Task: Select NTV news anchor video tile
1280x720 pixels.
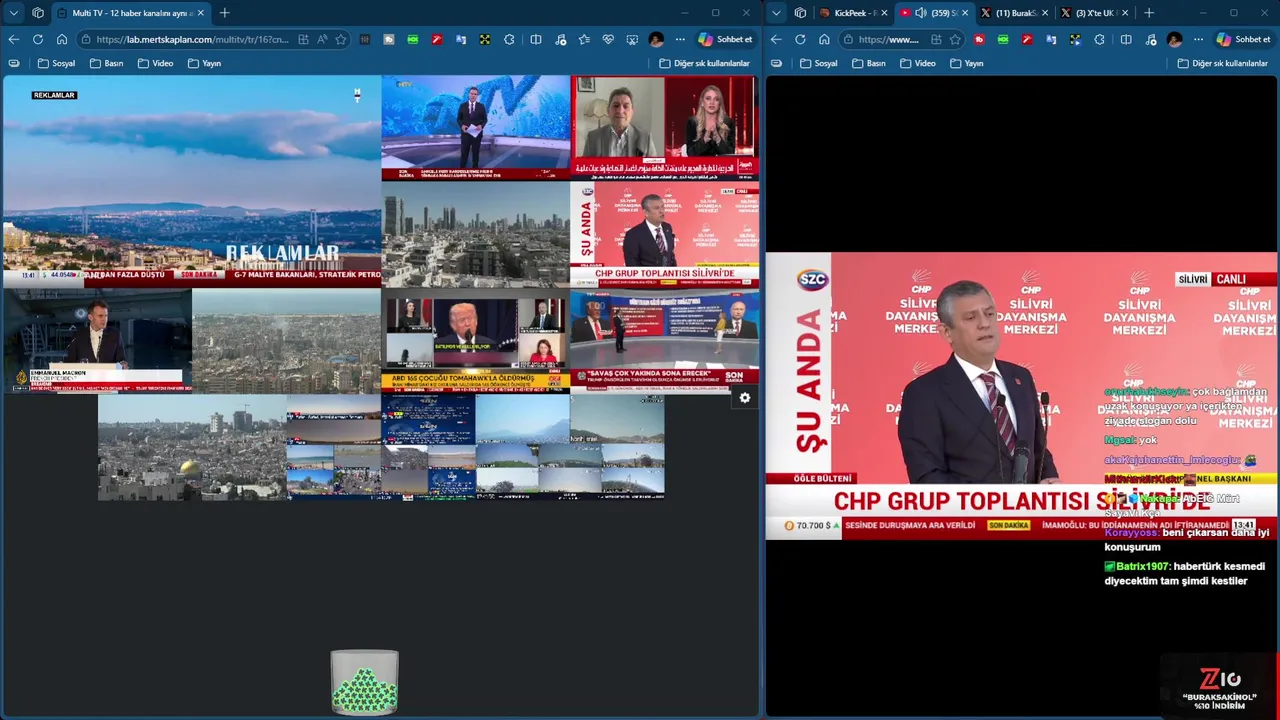Action: 475,127
